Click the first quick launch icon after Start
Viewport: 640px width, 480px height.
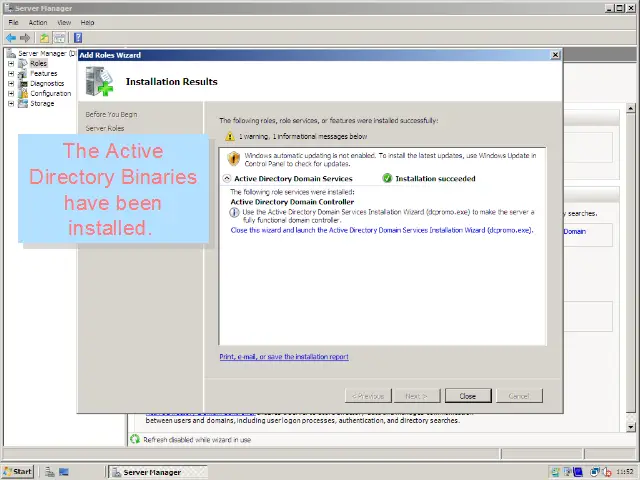[50, 472]
